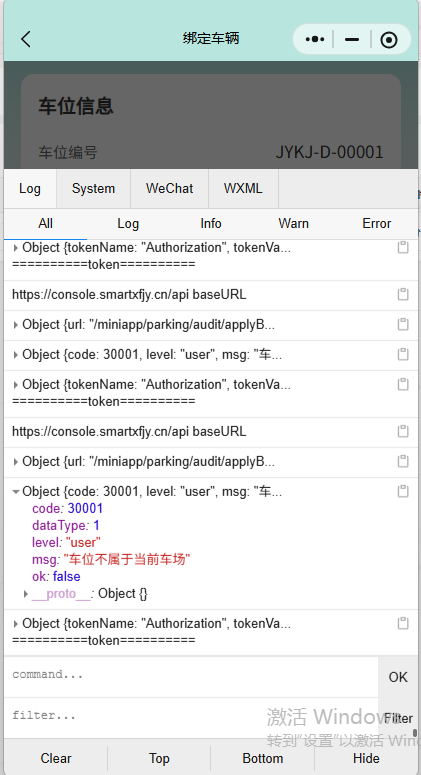Copy the first baseURL log line
This screenshot has width=421, height=775.
coord(403,294)
